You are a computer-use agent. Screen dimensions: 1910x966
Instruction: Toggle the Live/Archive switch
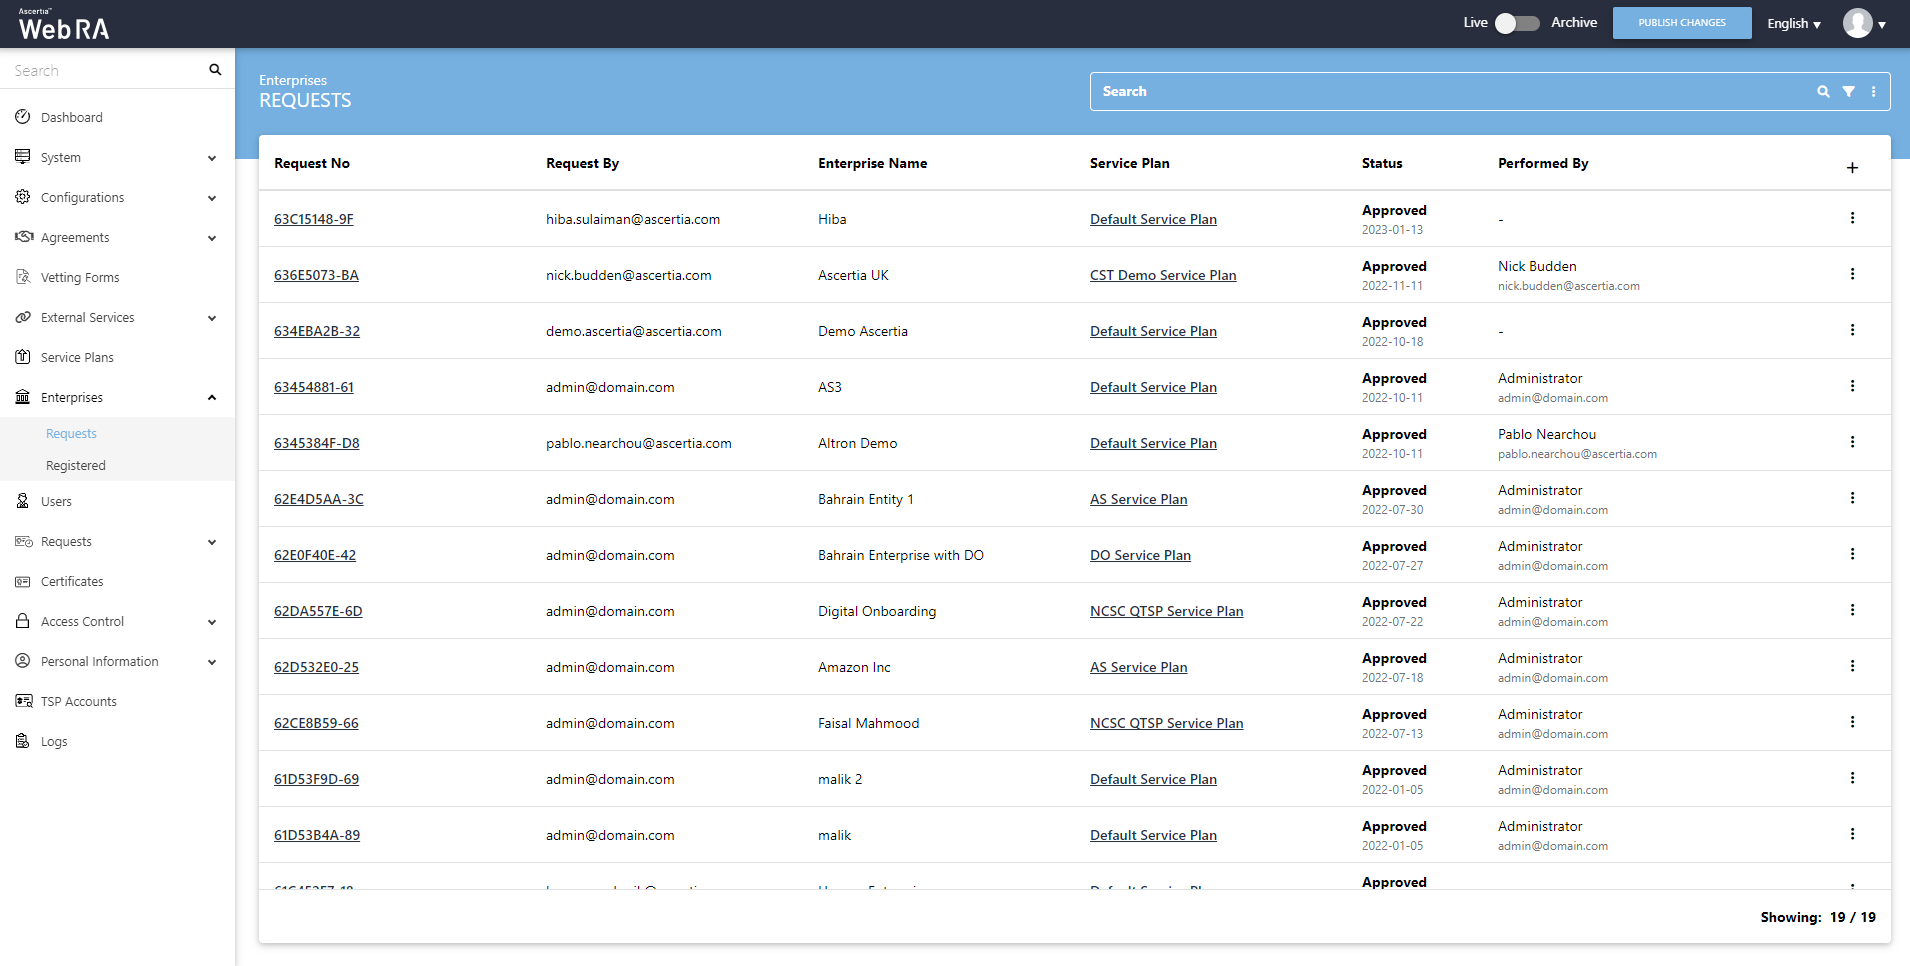1516,23
